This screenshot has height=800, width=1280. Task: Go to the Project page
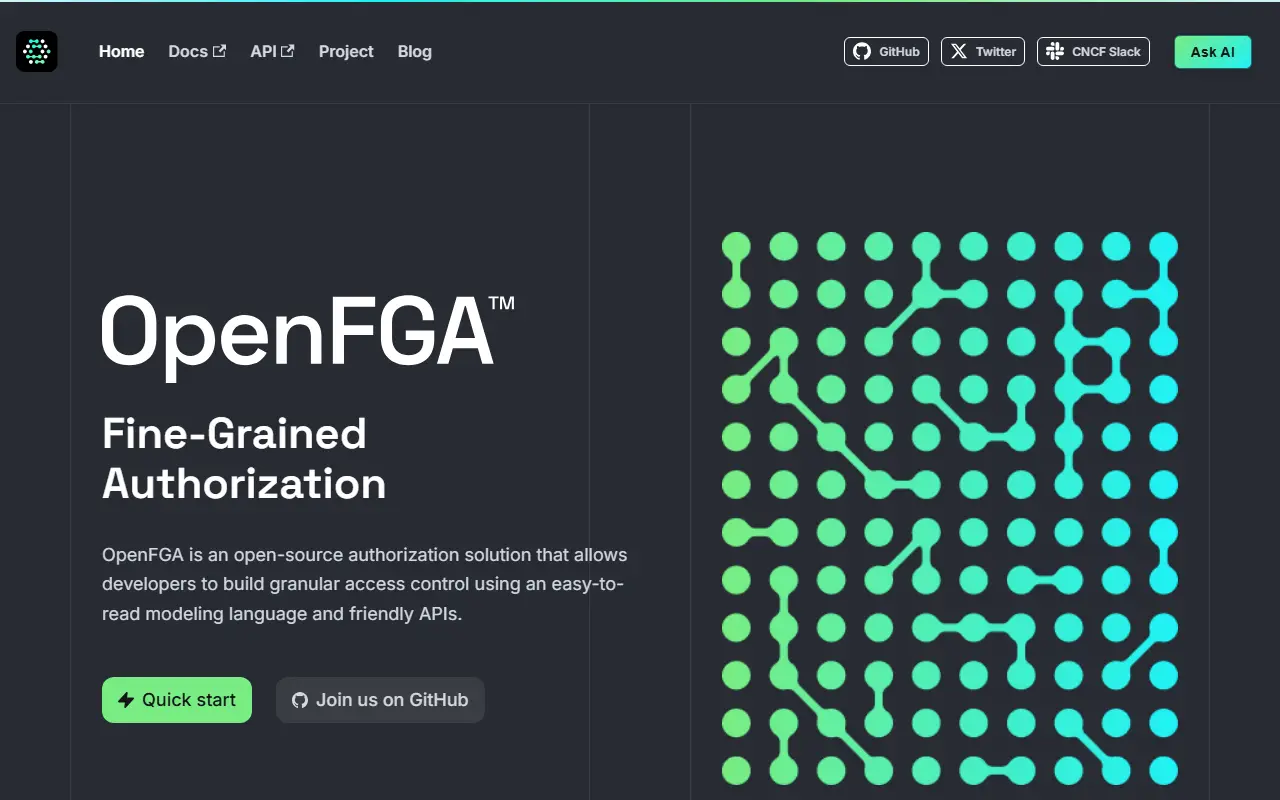point(346,51)
